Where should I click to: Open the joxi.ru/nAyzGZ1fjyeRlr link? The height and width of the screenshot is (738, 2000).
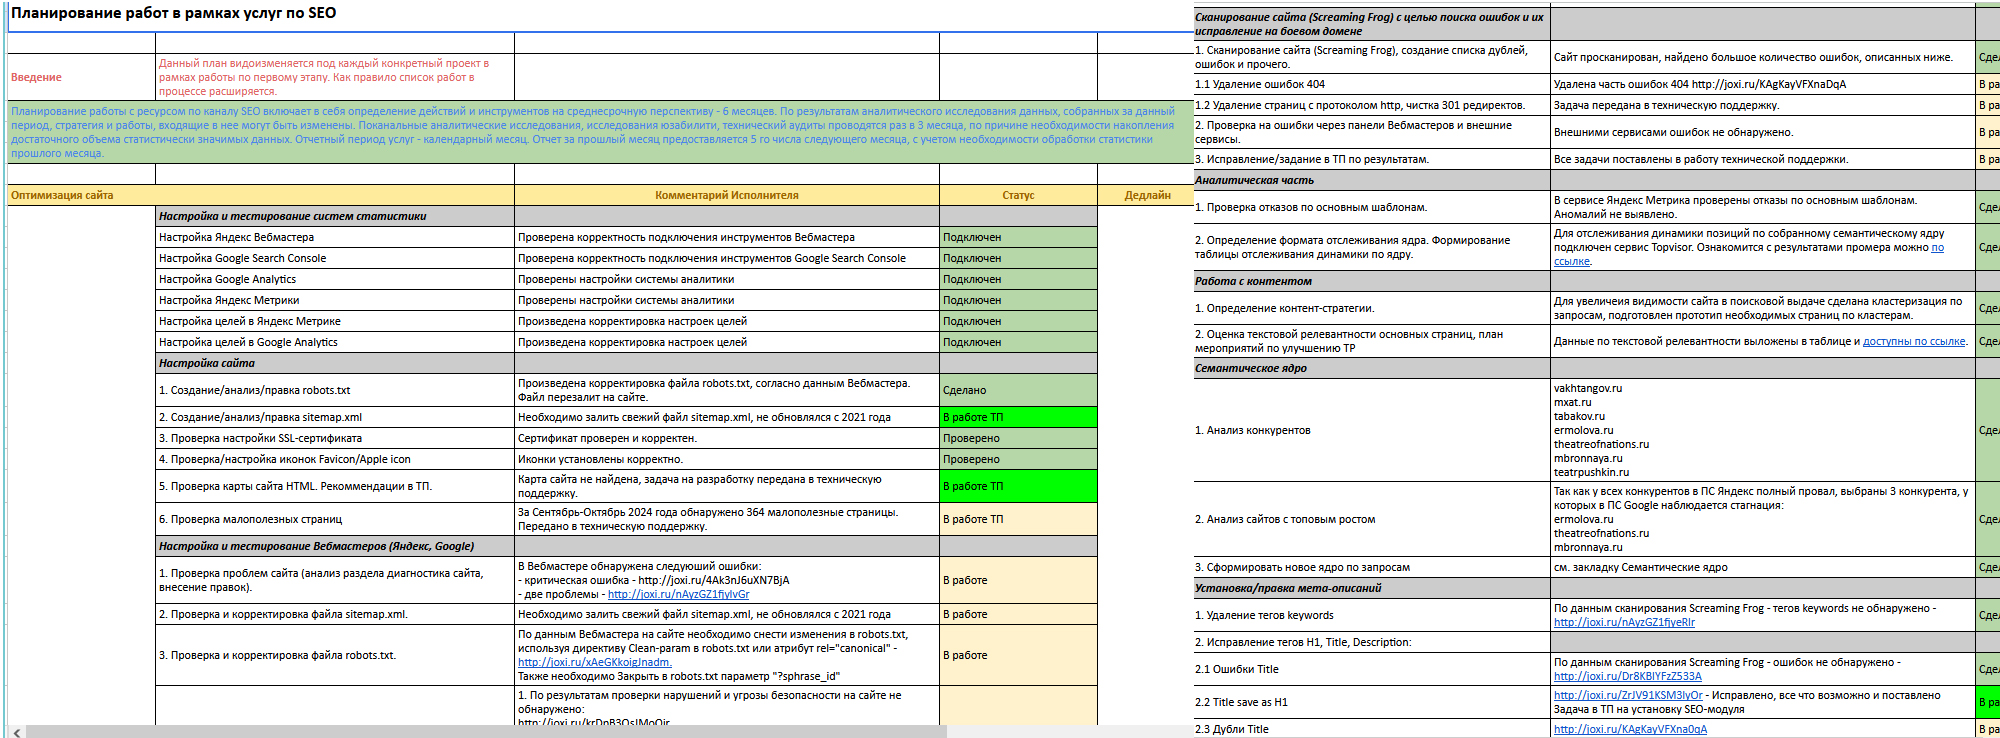[x=1624, y=622]
